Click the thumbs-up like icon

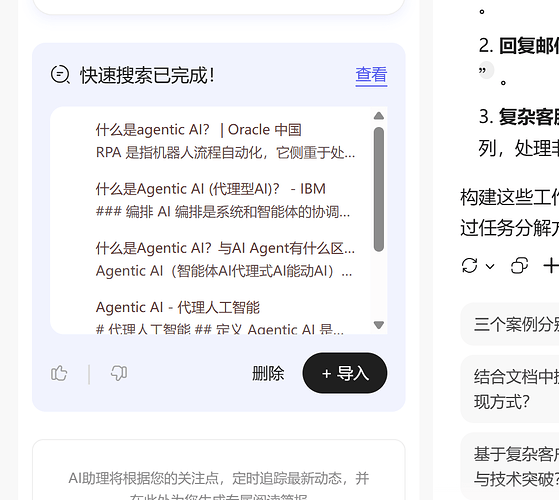[59, 373]
